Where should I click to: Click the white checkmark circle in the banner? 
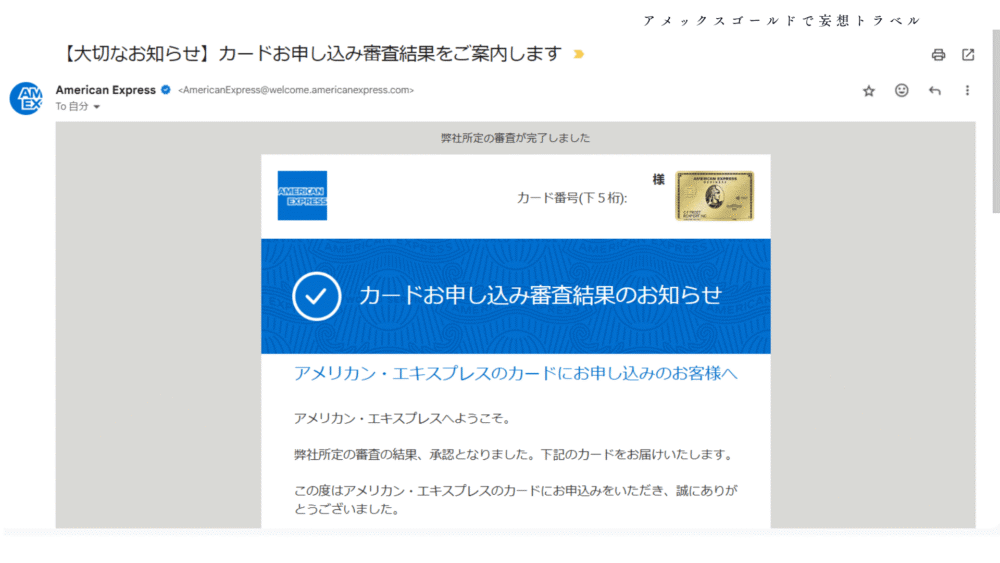tap(316, 296)
